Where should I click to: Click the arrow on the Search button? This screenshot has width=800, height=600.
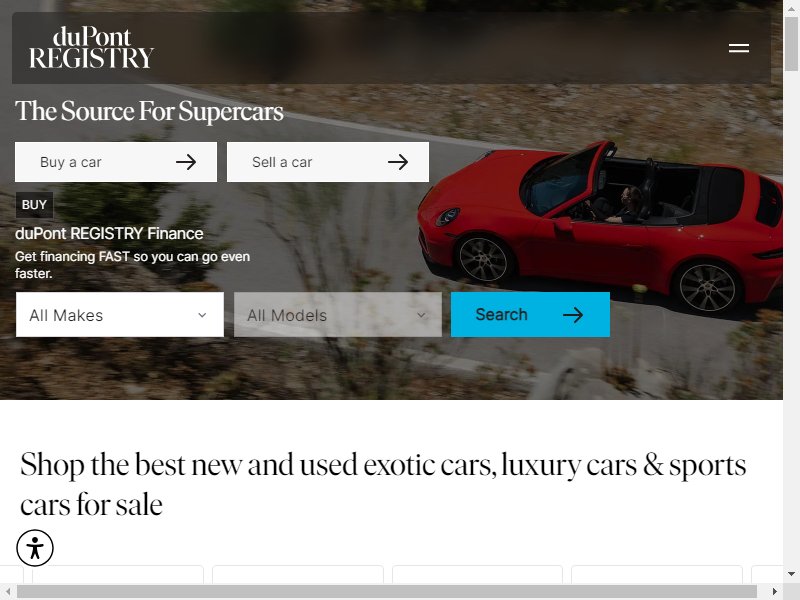(x=572, y=315)
